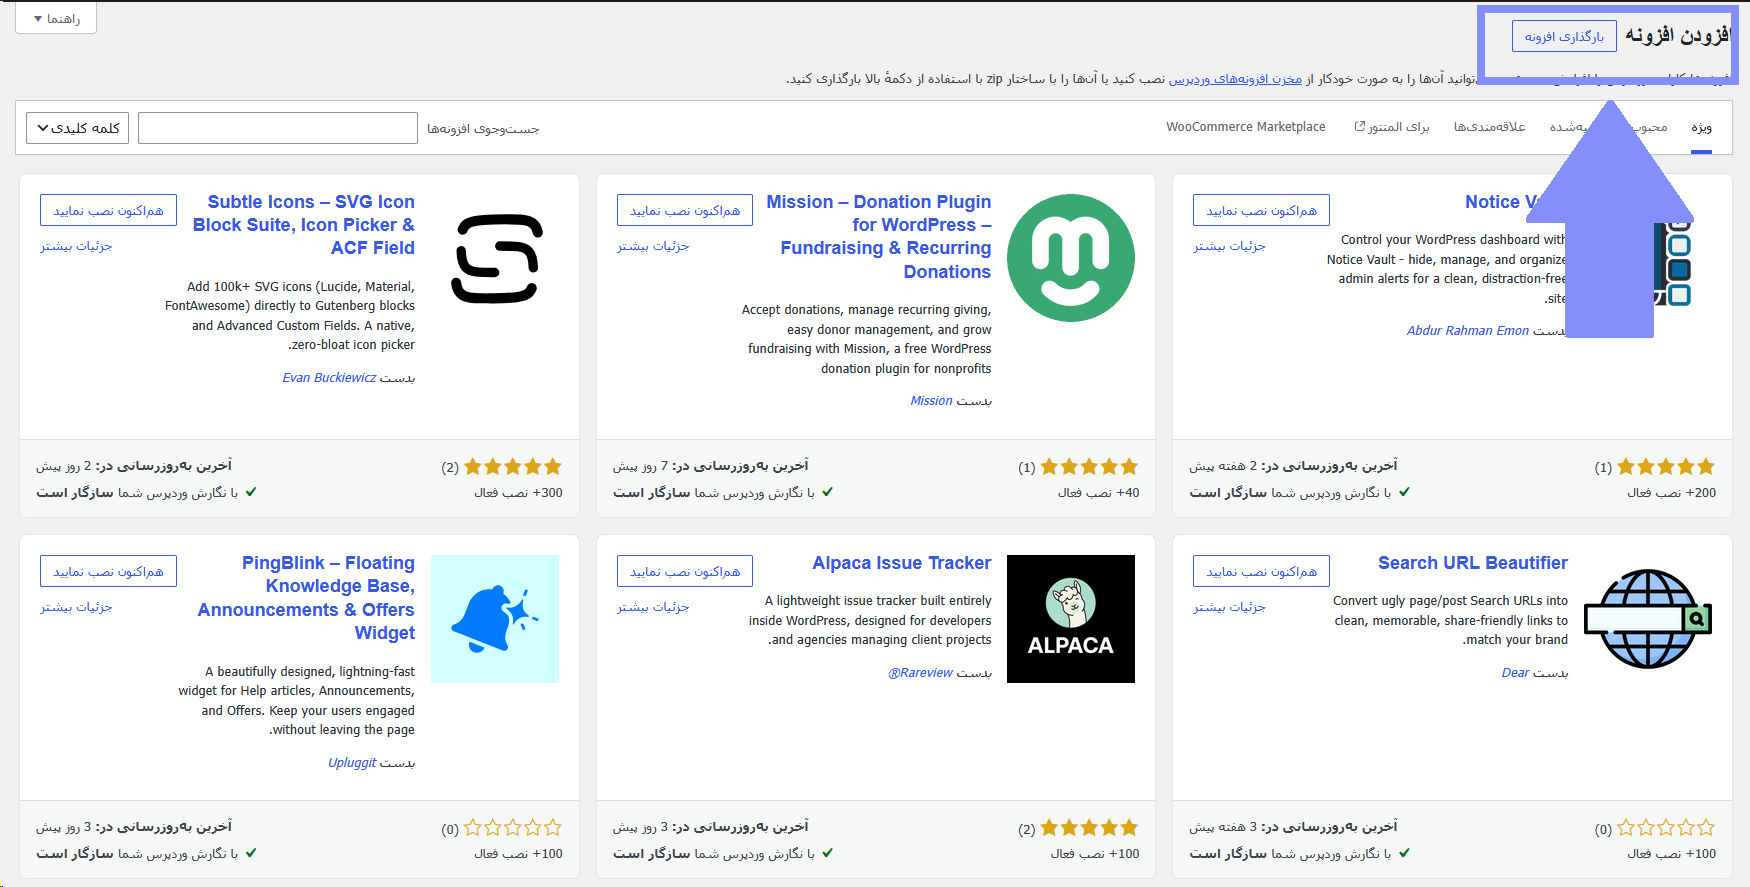Open جزئیات بیشتر for PingBlink
The width and height of the screenshot is (1750, 887).
pos(76,607)
